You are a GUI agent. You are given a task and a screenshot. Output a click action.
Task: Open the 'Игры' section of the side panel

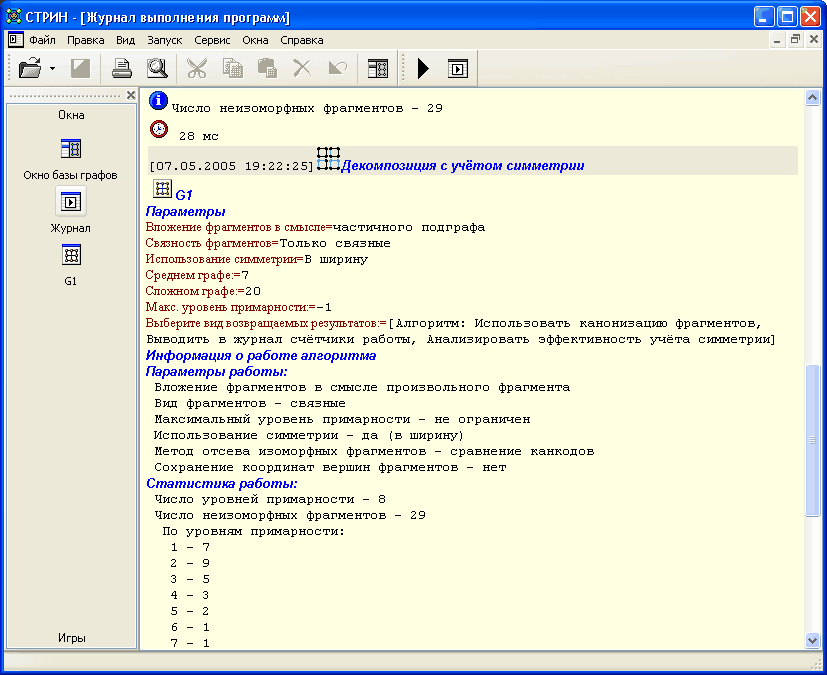(x=71, y=638)
